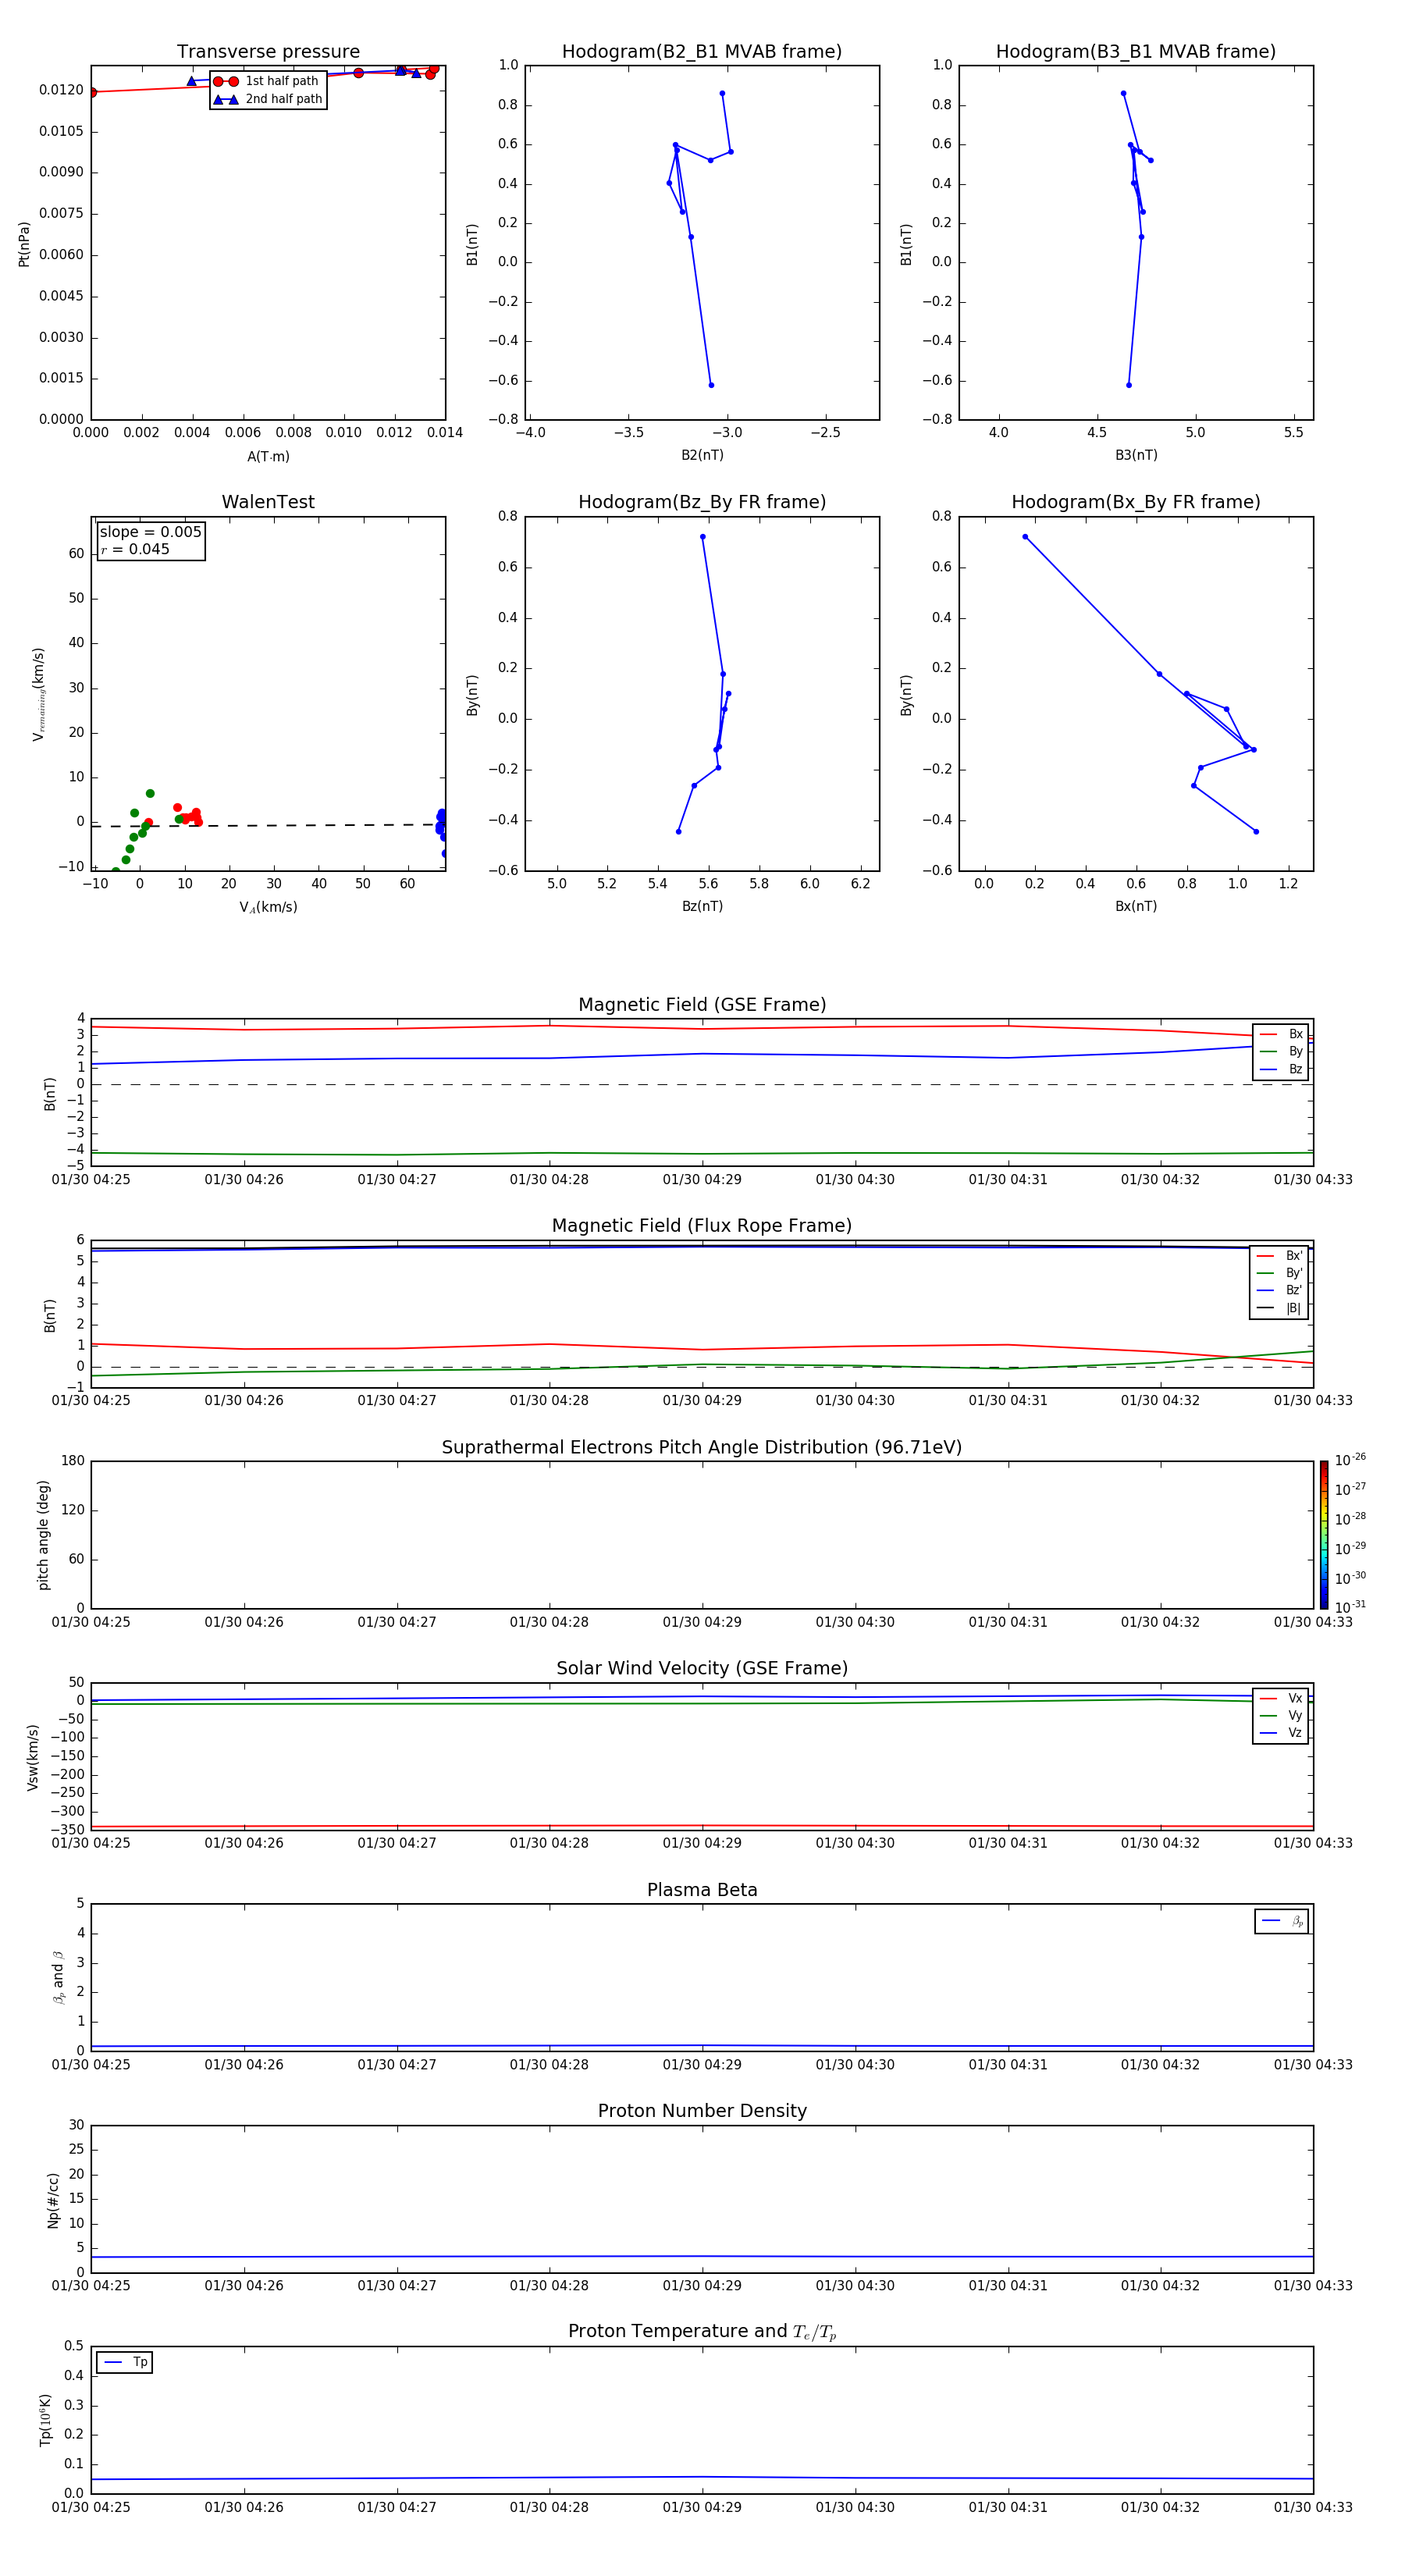The width and height of the screenshot is (1405, 2576).
Task: Click the Bz entry in GSE magnetic field legend
Action: 1281,1069
